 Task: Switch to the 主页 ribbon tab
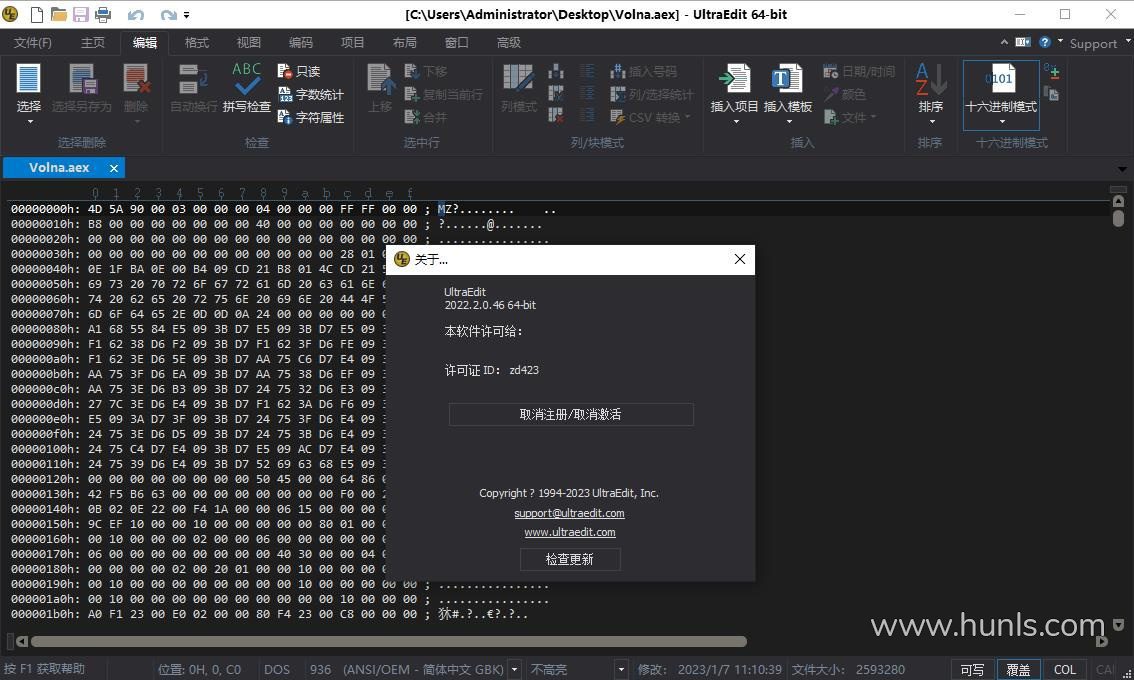(93, 43)
